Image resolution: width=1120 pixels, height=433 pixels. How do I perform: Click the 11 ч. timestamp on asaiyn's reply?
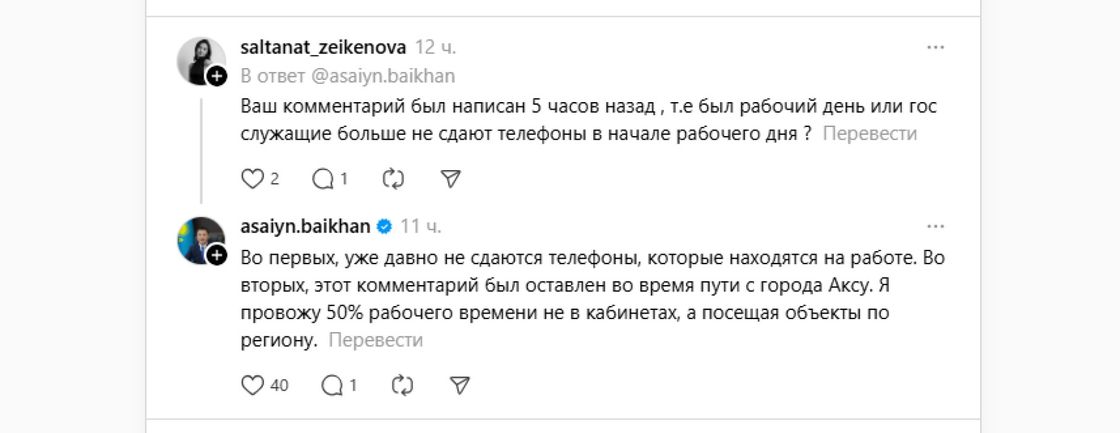coord(421,225)
